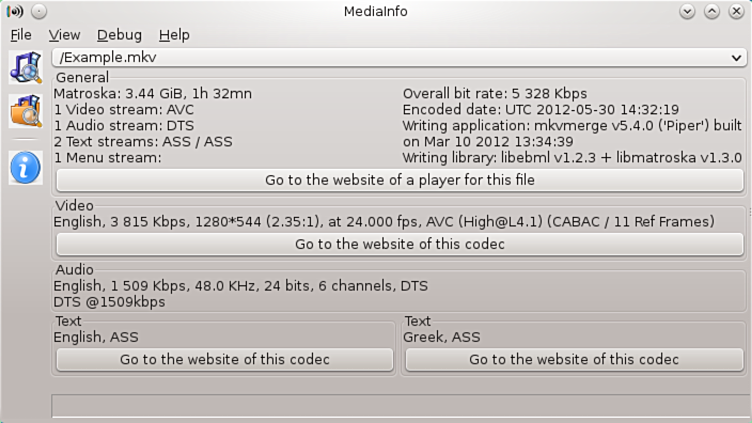
Task: Go to codec website for Greek ASS text
Action: pyautogui.click(x=574, y=359)
